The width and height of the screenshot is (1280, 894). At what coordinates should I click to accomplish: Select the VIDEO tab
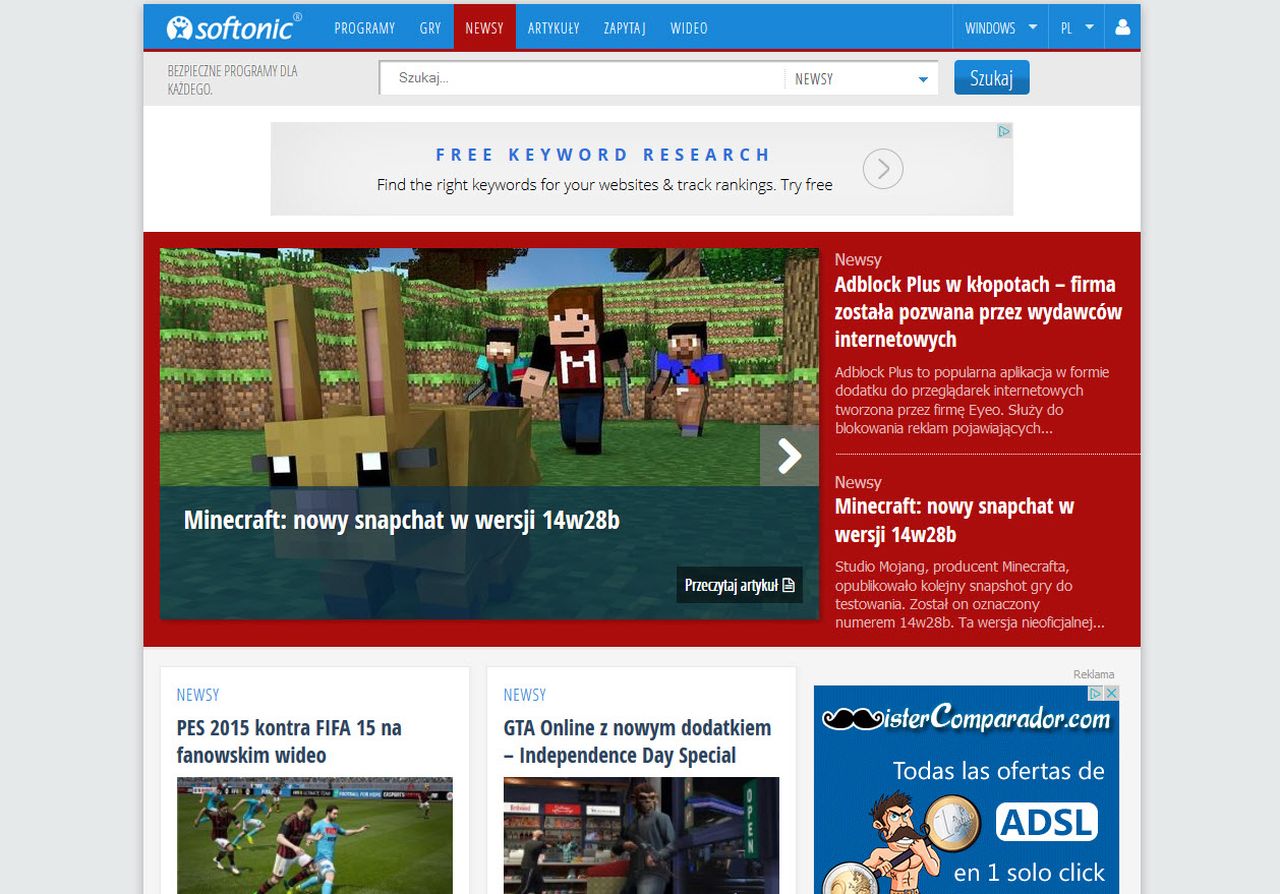coord(688,28)
